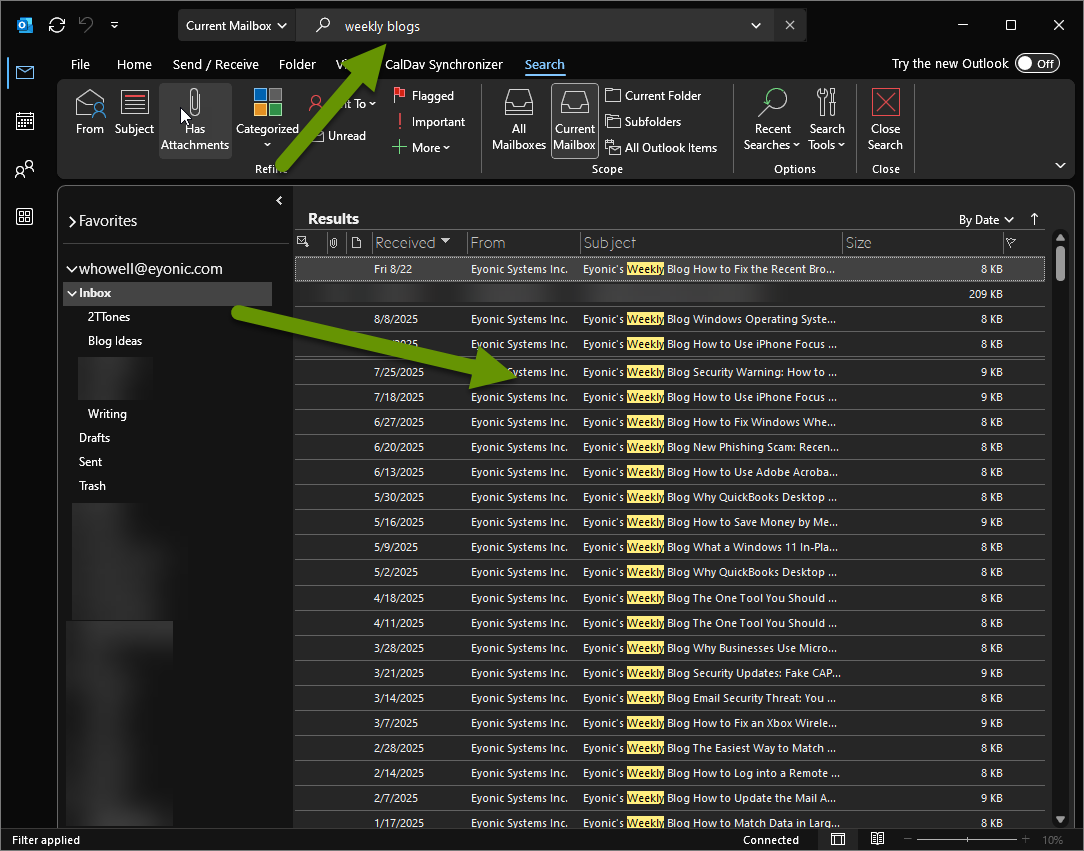Open the Calendar view in the left rail
Image resolution: width=1084 pixels, height=851 pixels.
tap(25, 121)
